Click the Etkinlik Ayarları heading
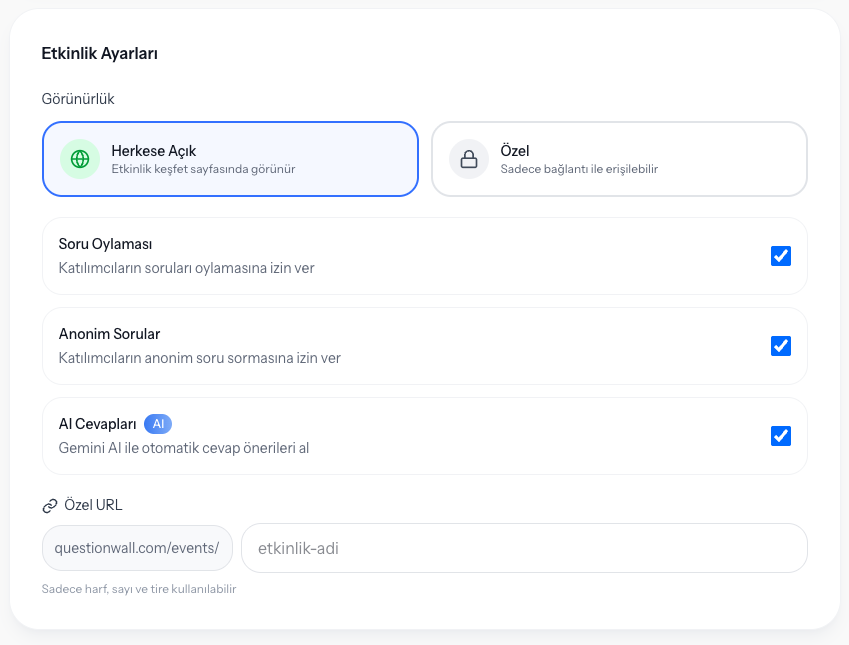 99,54
